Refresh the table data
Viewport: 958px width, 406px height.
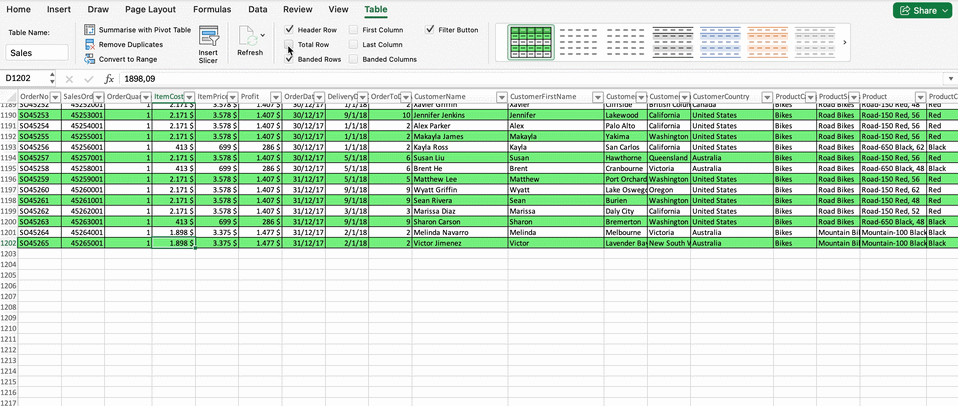(x=249, y=41)
